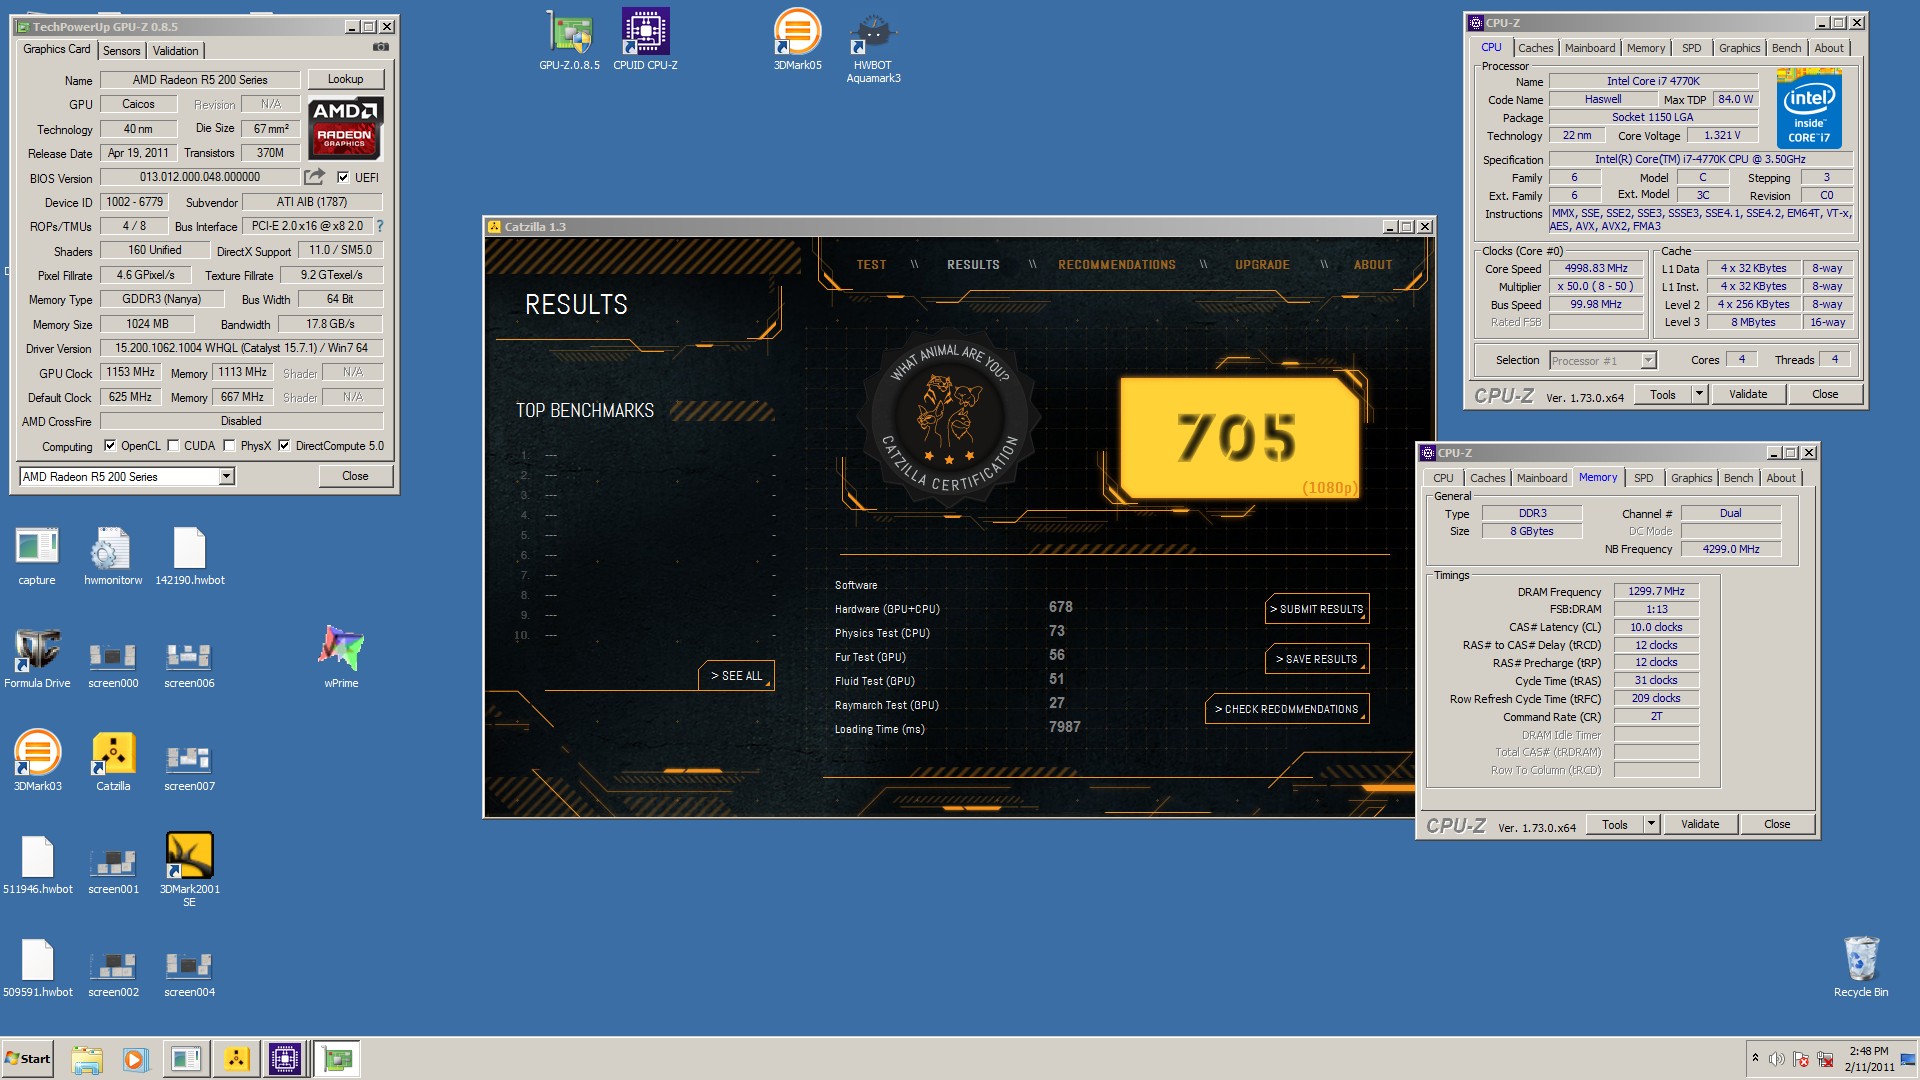The width and height of the screenshot is (1920, 1080).
Task: Open the HWBOT Aquamark3 desktop shortcut
Action: click(873, 47)
